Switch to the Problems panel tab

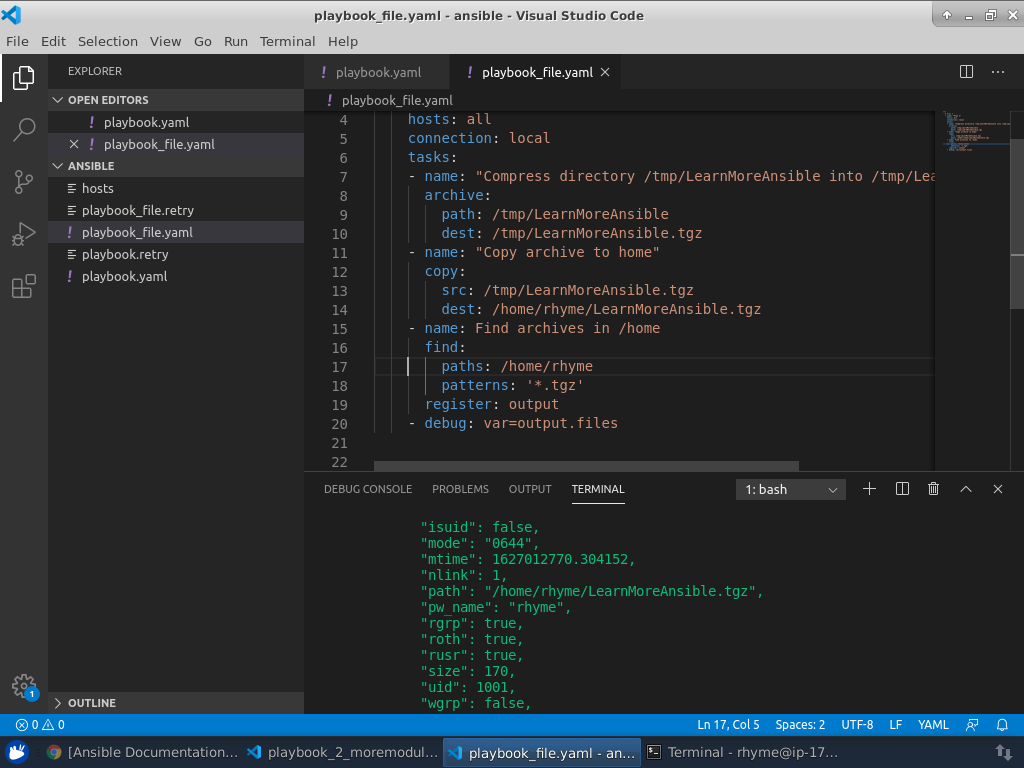460,489
